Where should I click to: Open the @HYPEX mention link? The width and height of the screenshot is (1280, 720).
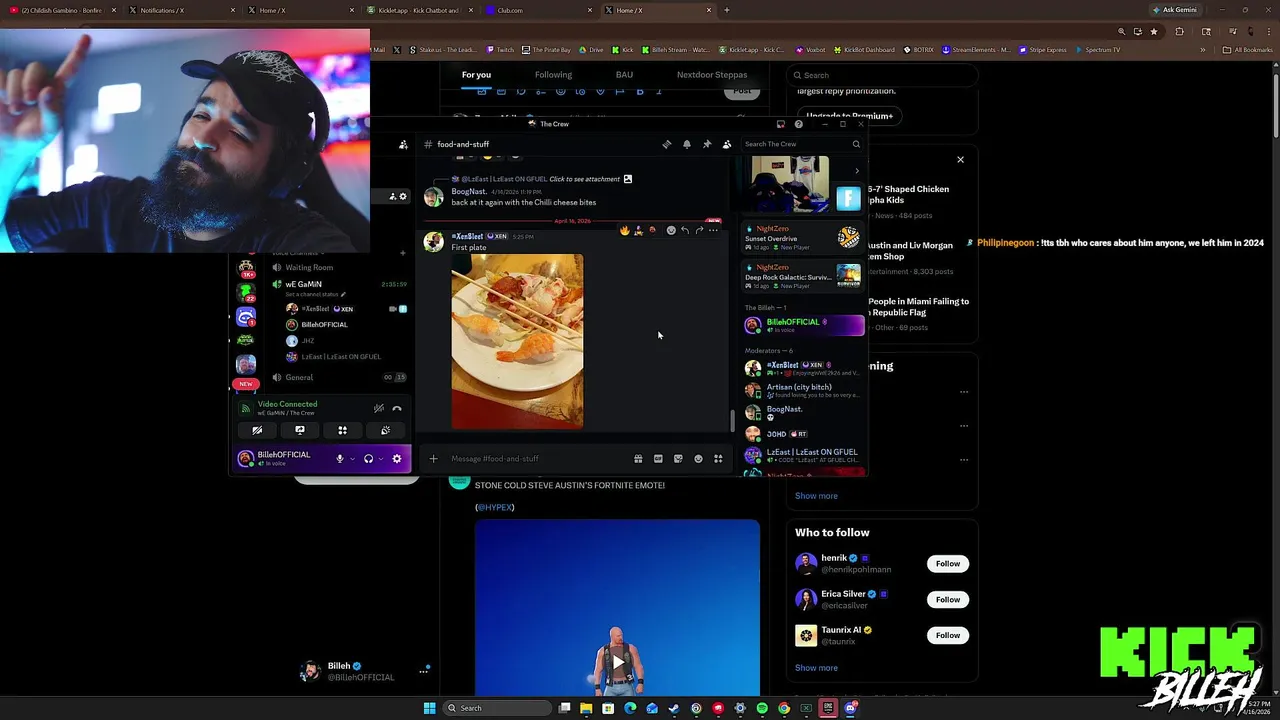495,507
